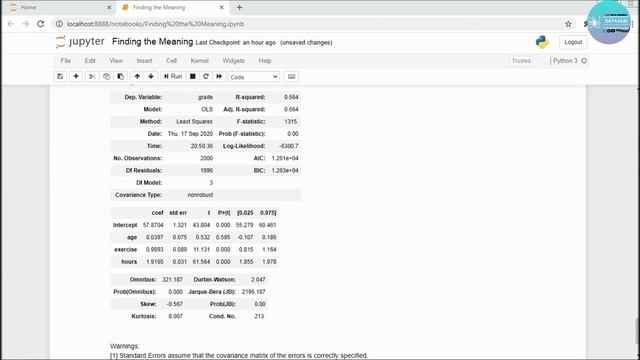
Task: Restart the kernel circular arrow icon
Action: (x=206, y=76)
